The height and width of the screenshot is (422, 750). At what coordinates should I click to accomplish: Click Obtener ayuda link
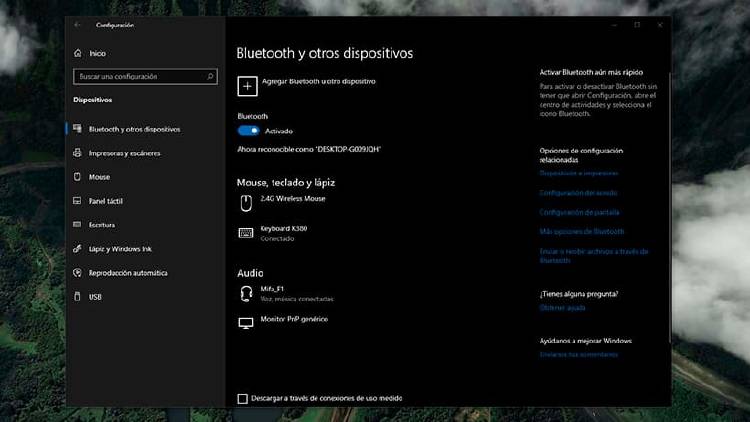tap(561, 308)
